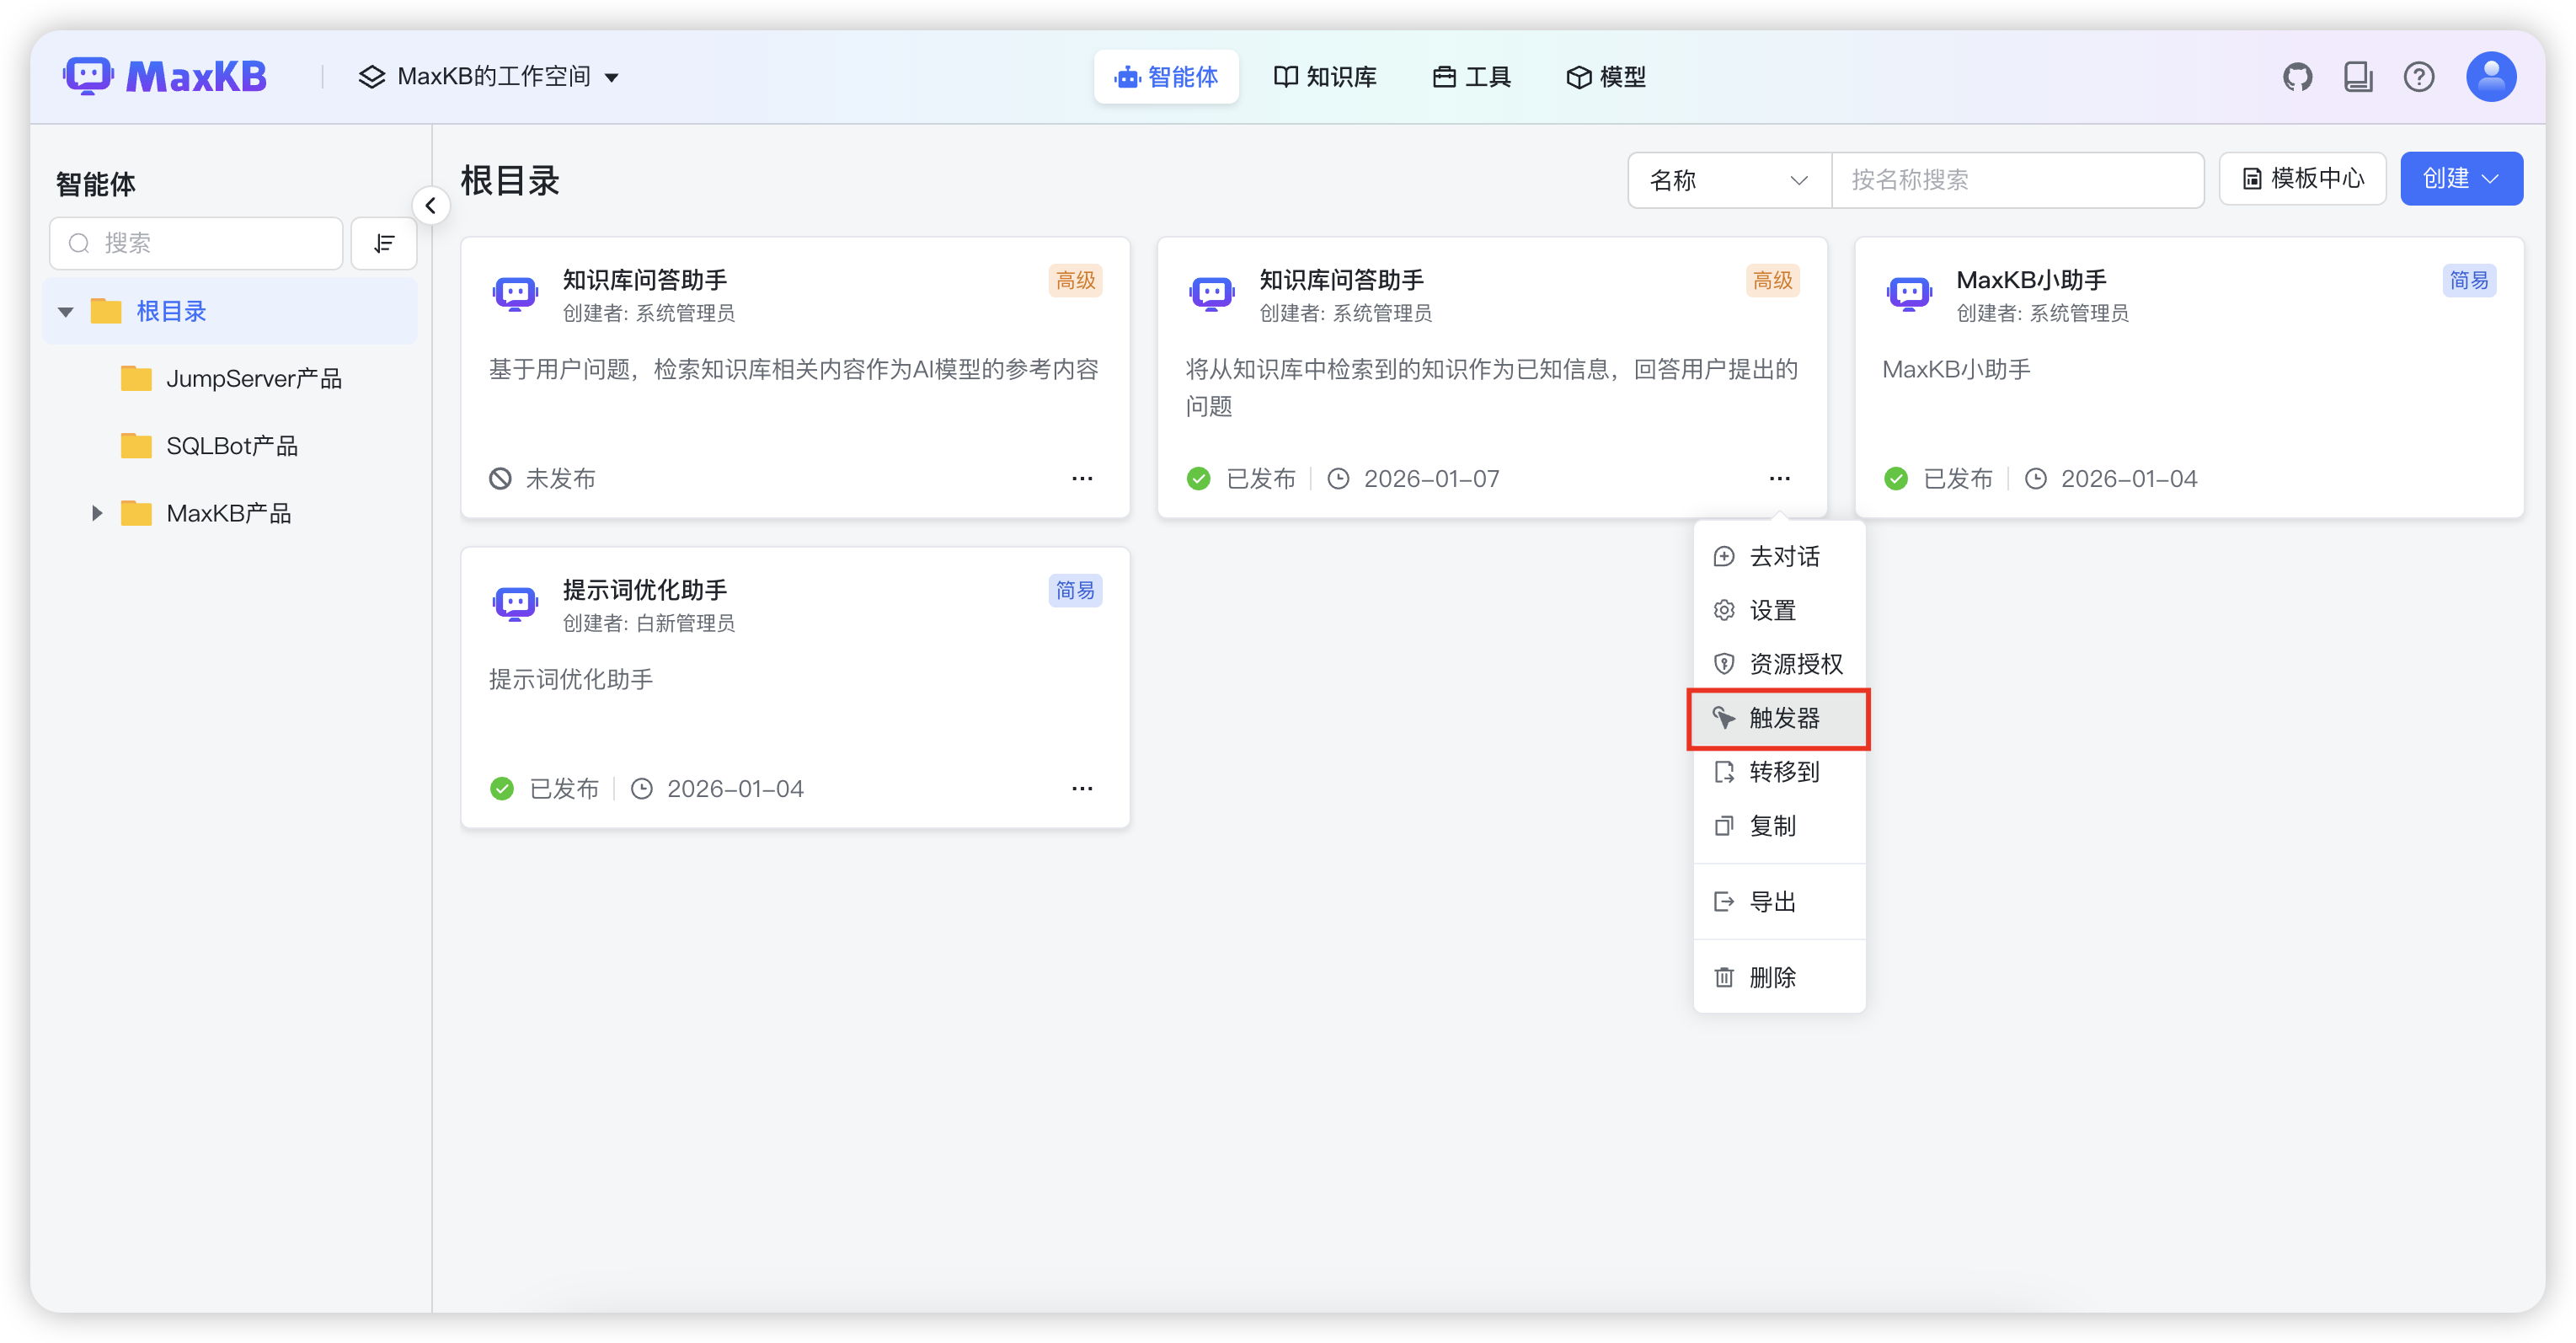Expand the MaxKB产品 tree node
This screenshot has height=1343, width=2576.
click(96, 513)
